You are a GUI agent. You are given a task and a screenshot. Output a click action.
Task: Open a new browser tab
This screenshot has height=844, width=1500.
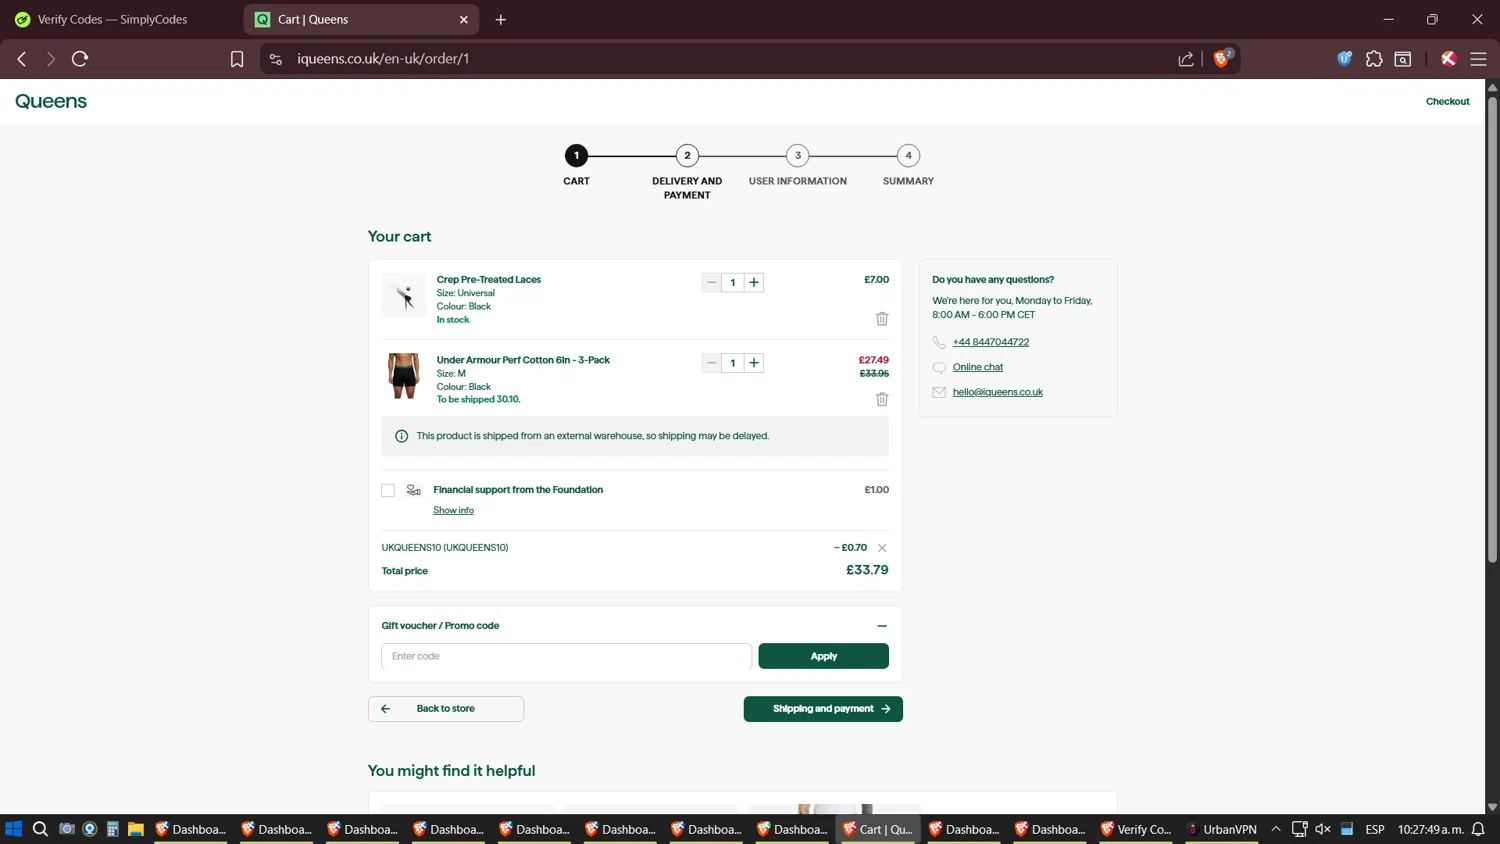click(501, 19)
